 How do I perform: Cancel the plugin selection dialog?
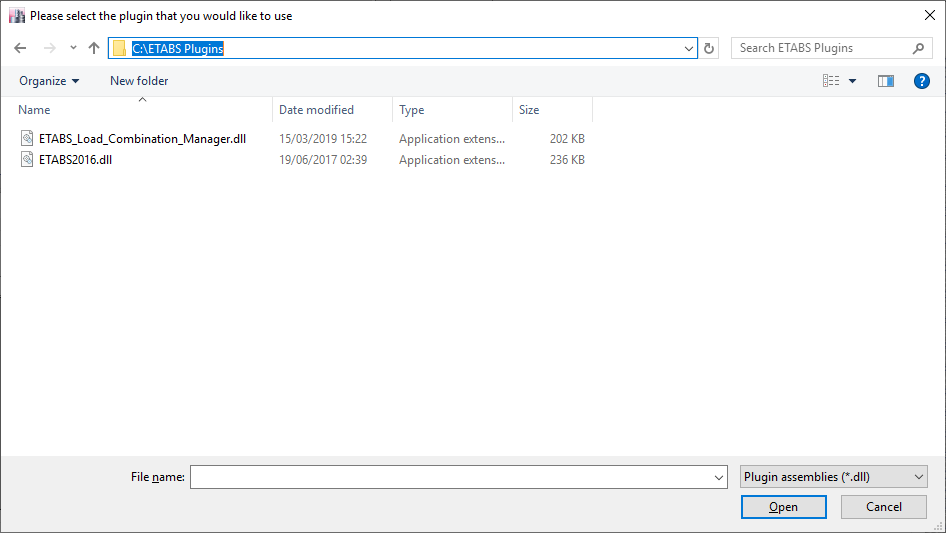click(x=884, y=507)
